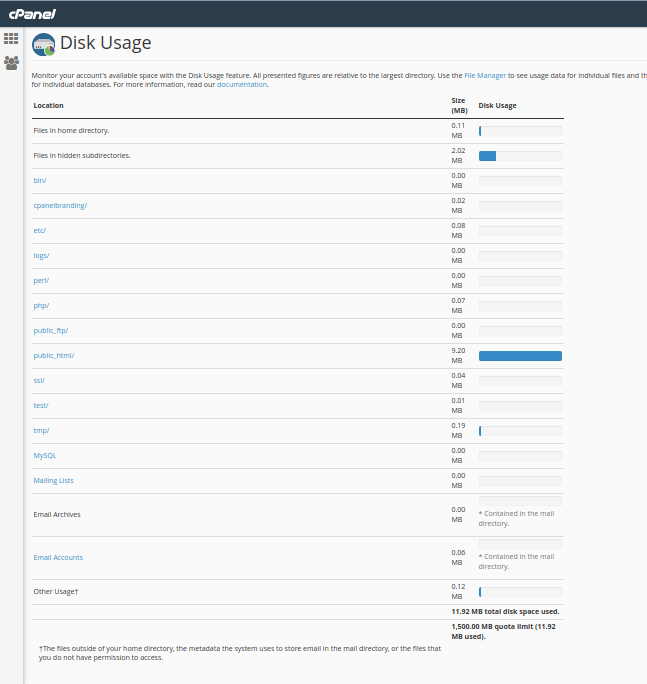Open the cpanelbranding/ directory
The width and height of the screenshot is (647, 684).
coord(60,205)
